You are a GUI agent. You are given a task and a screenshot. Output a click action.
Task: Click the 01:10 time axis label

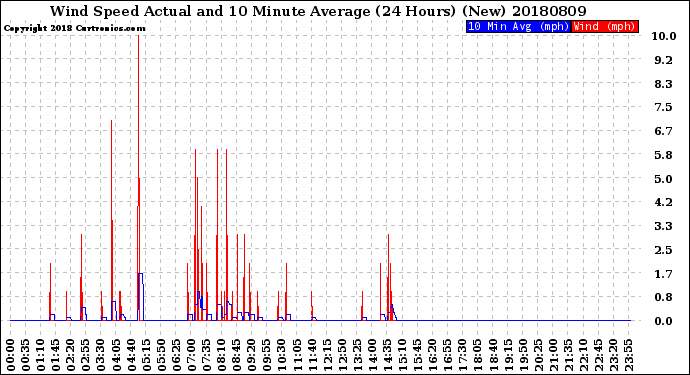pyautogui.click(x=41, y=355)
